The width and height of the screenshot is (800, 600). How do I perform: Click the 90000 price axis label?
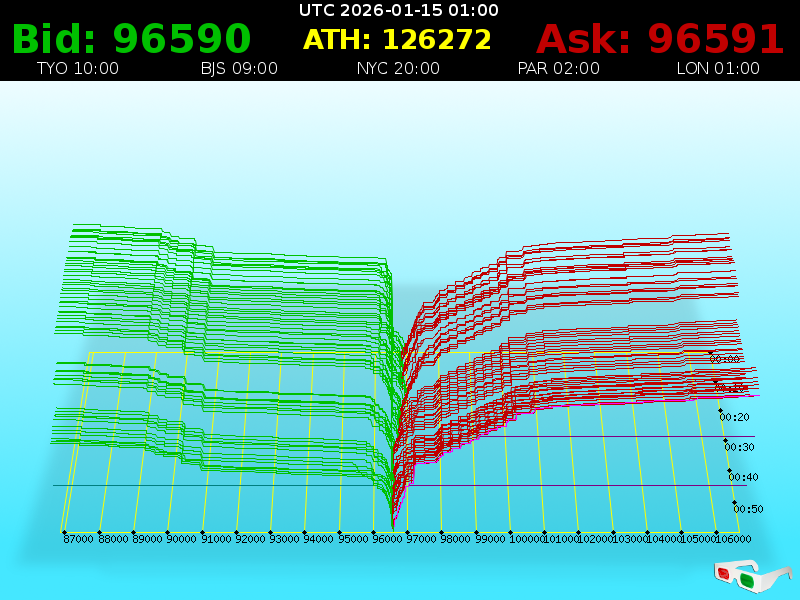click(181, 539)
